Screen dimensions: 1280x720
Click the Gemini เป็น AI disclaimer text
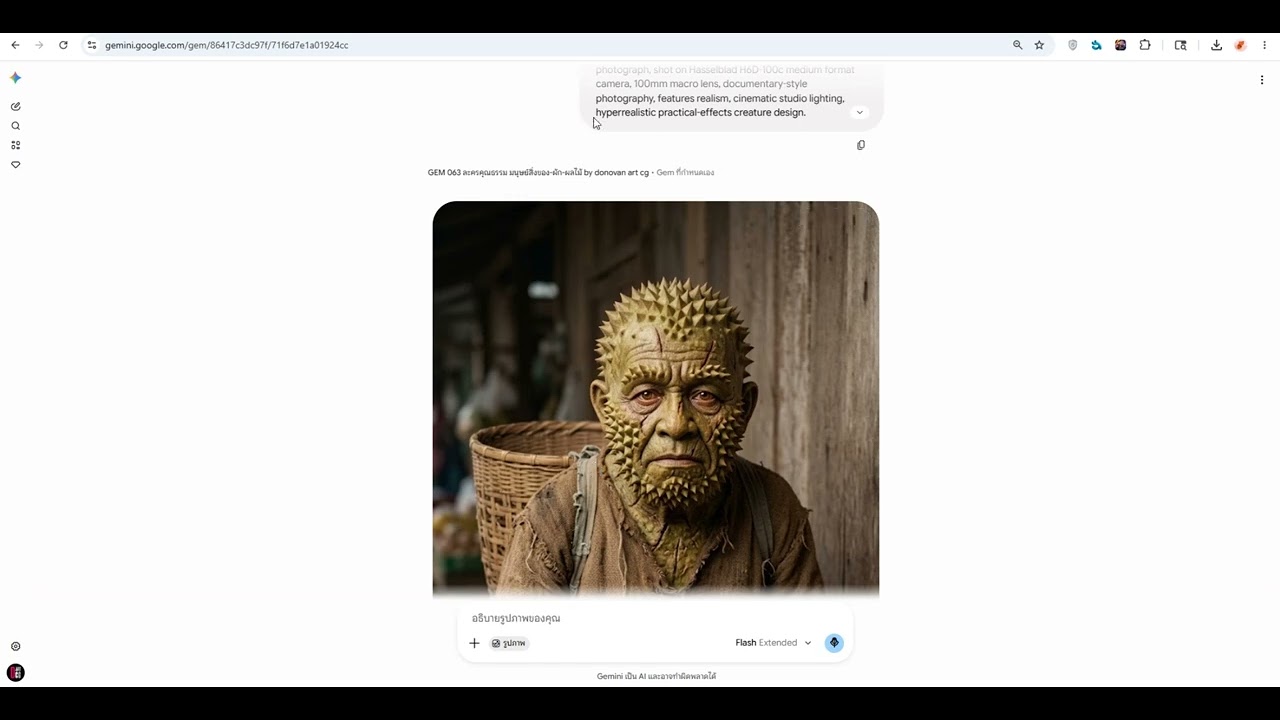(656, 676)
